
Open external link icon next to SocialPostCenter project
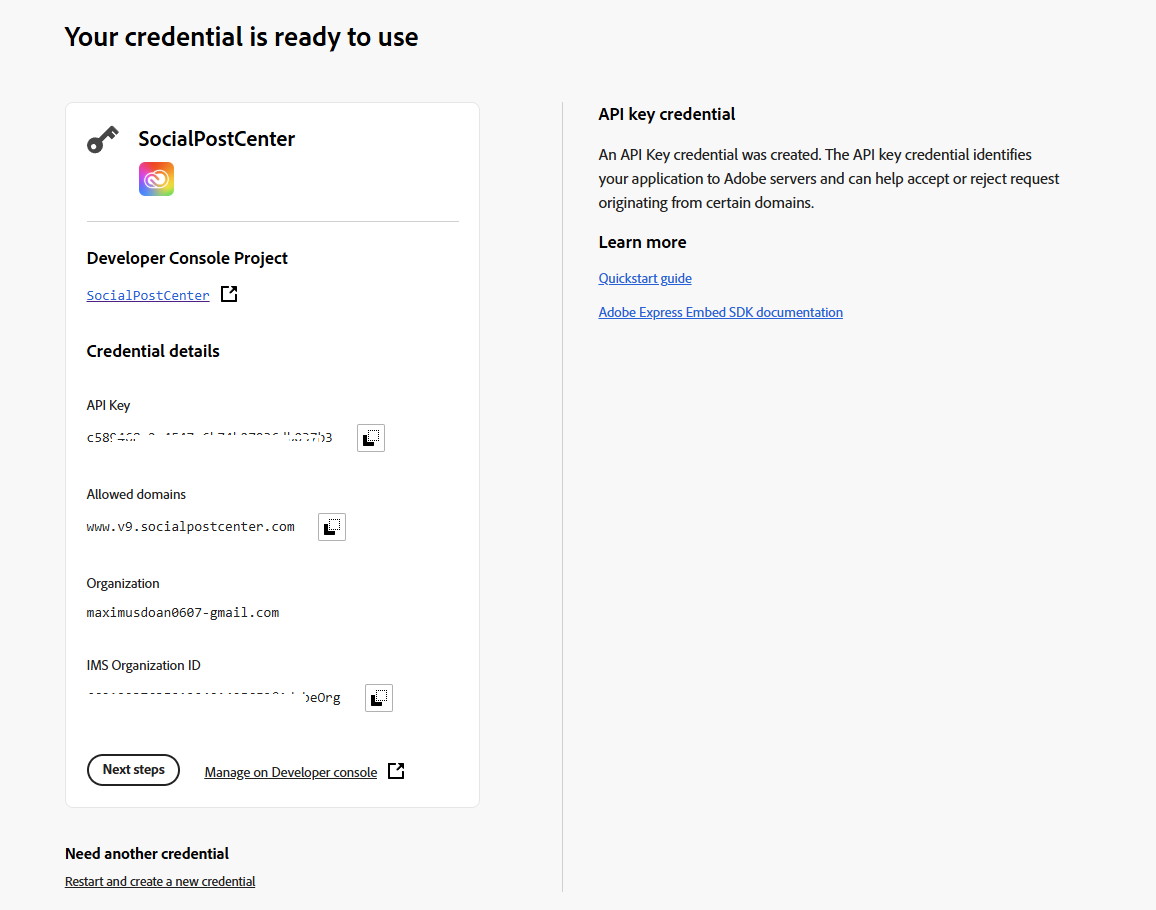(x=229, y=294)
